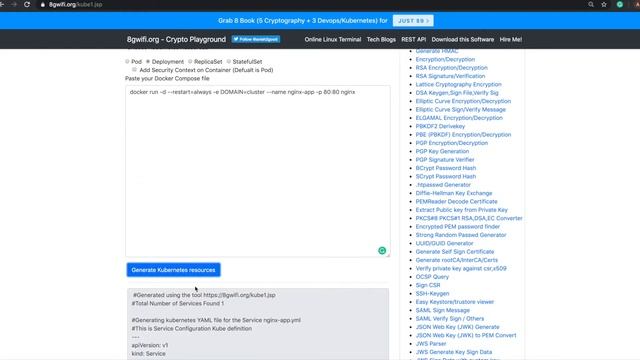The height and width of the screenshot is (360, 640).
Task: Open the .htpasswd Generator link
Action: pyautogui.click(x=443, y=185)
